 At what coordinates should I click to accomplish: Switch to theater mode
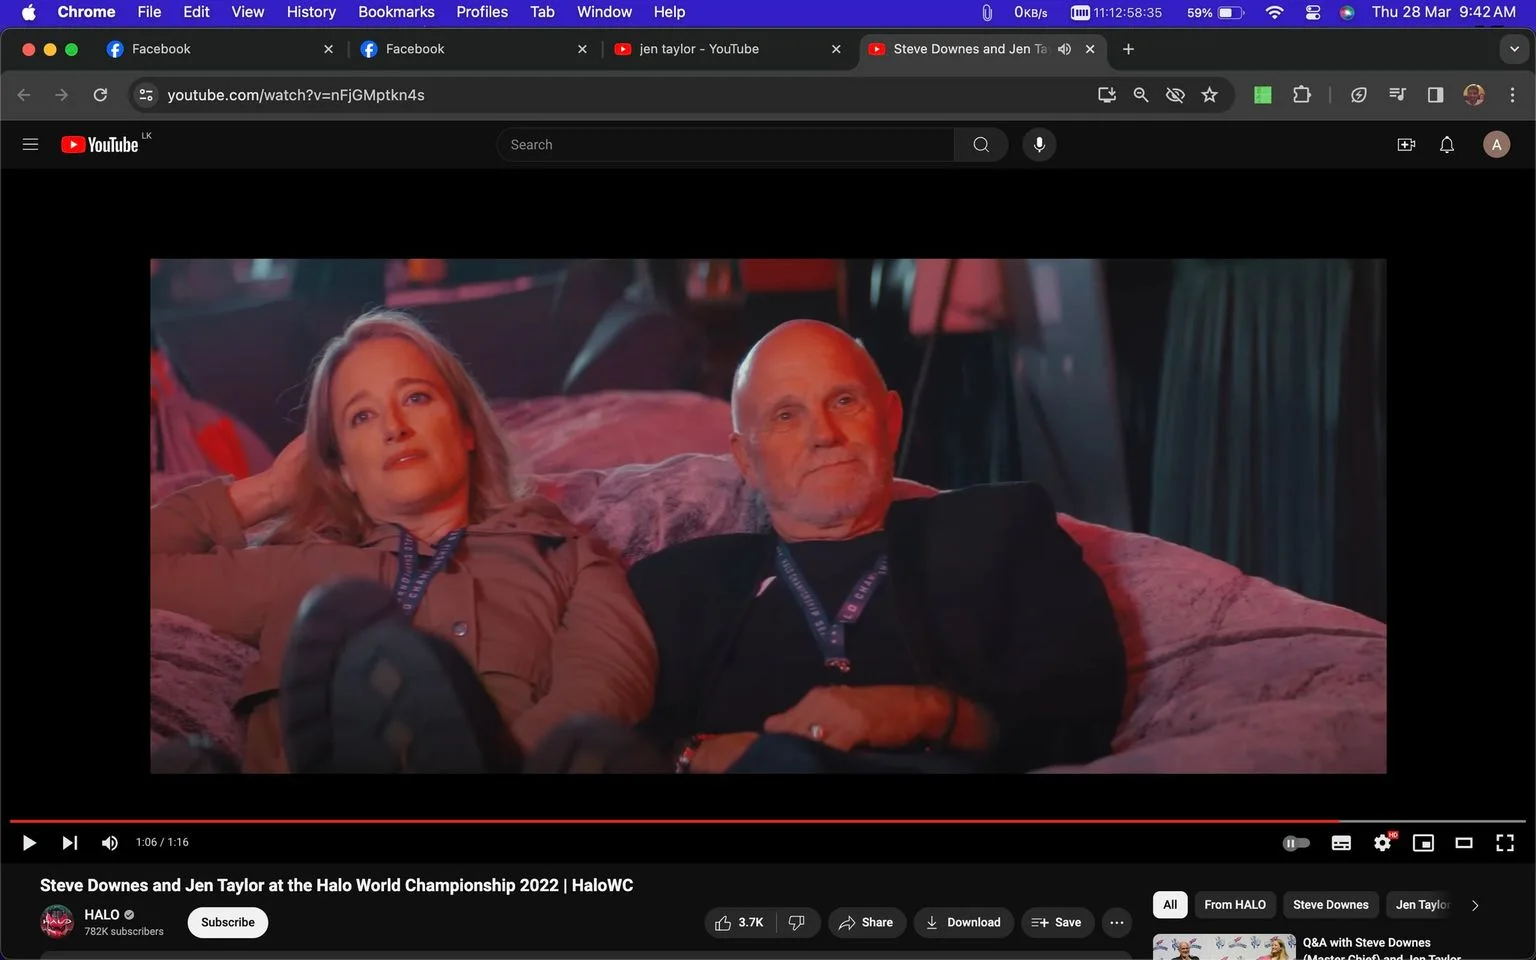[x=1464, y=843]
